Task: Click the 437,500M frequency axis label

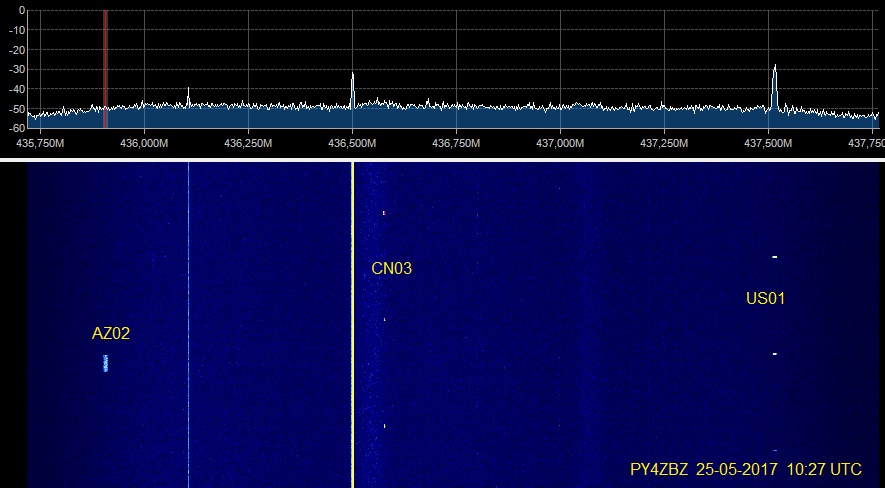Action: click(768, 143)
